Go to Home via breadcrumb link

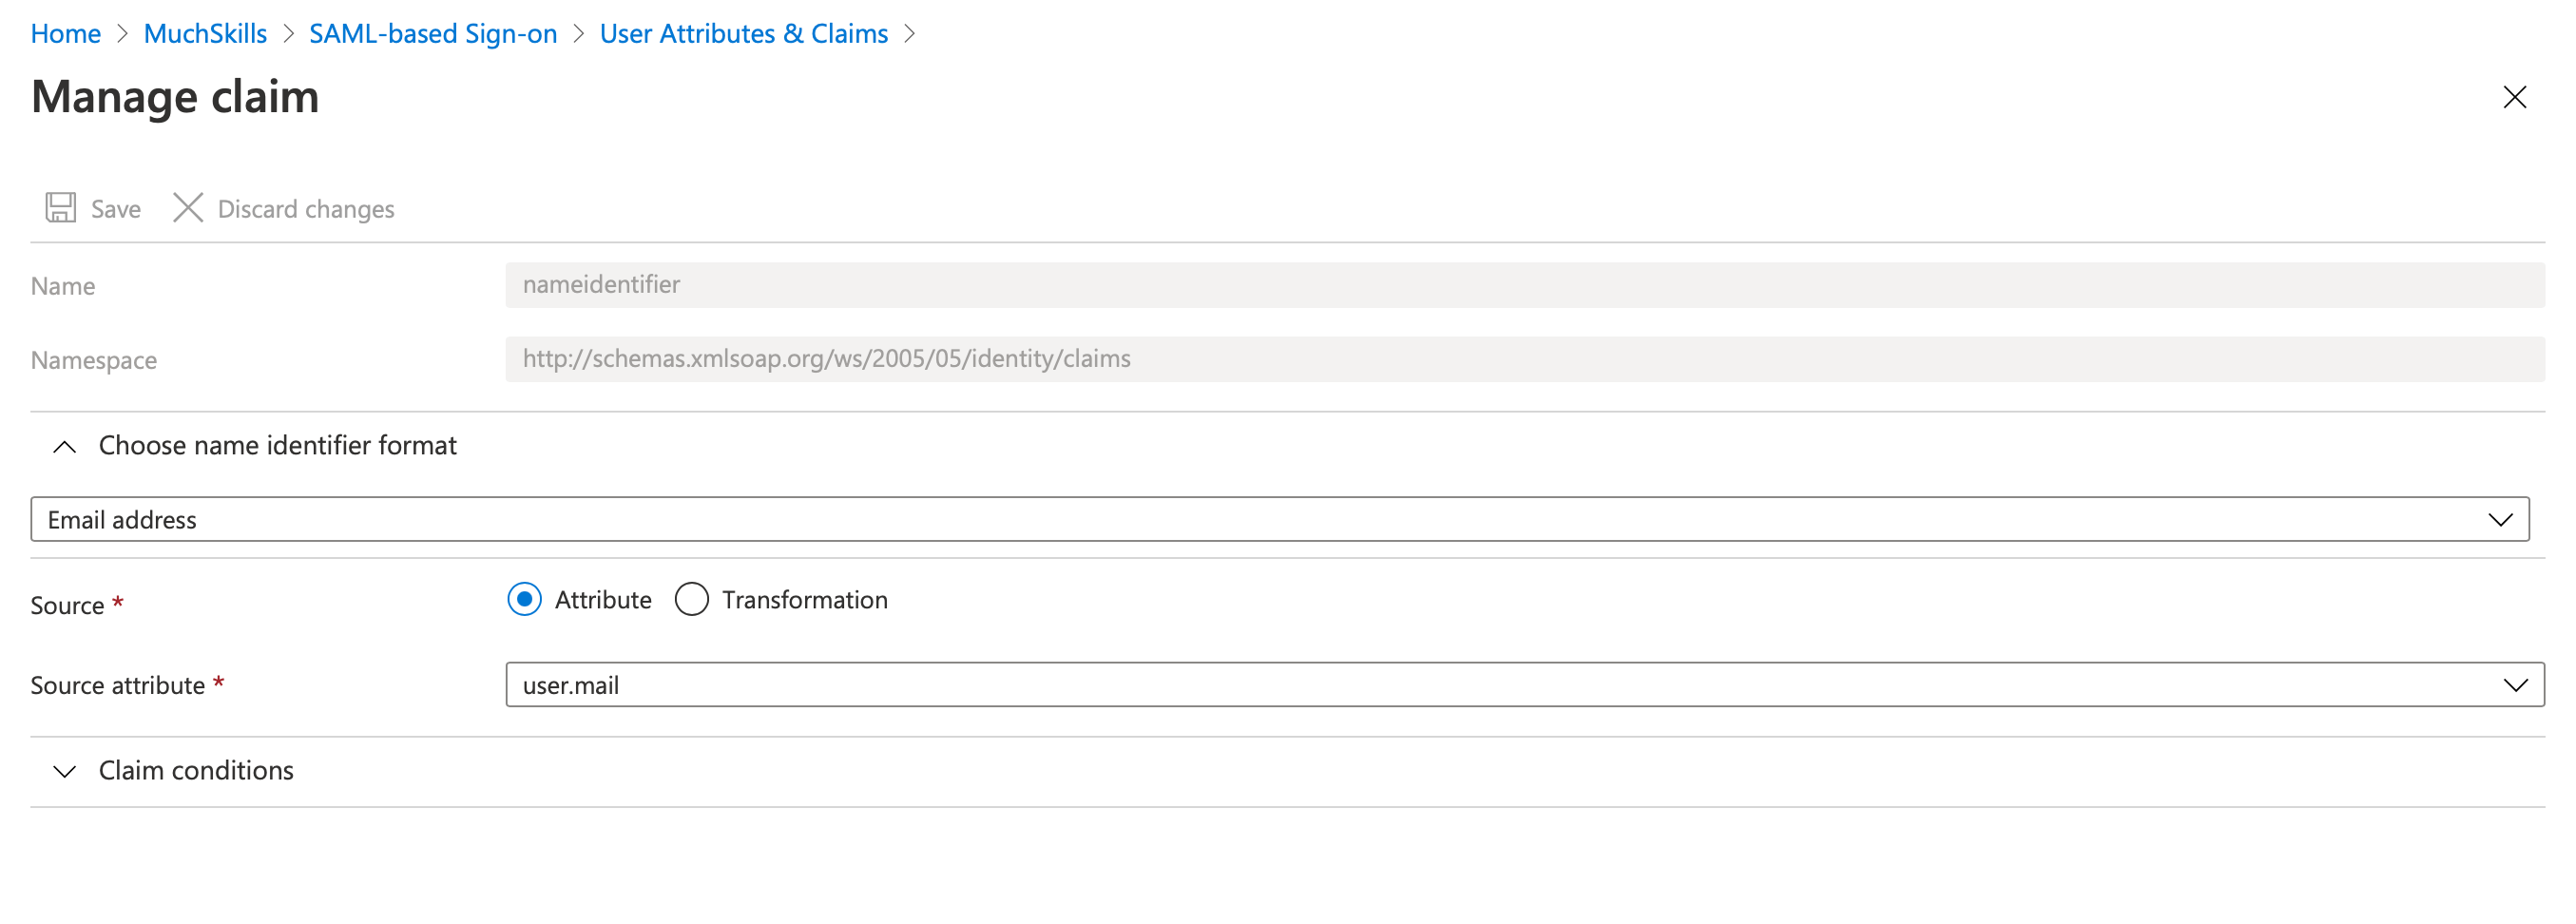pyautogui.click(x=65, y=33)
